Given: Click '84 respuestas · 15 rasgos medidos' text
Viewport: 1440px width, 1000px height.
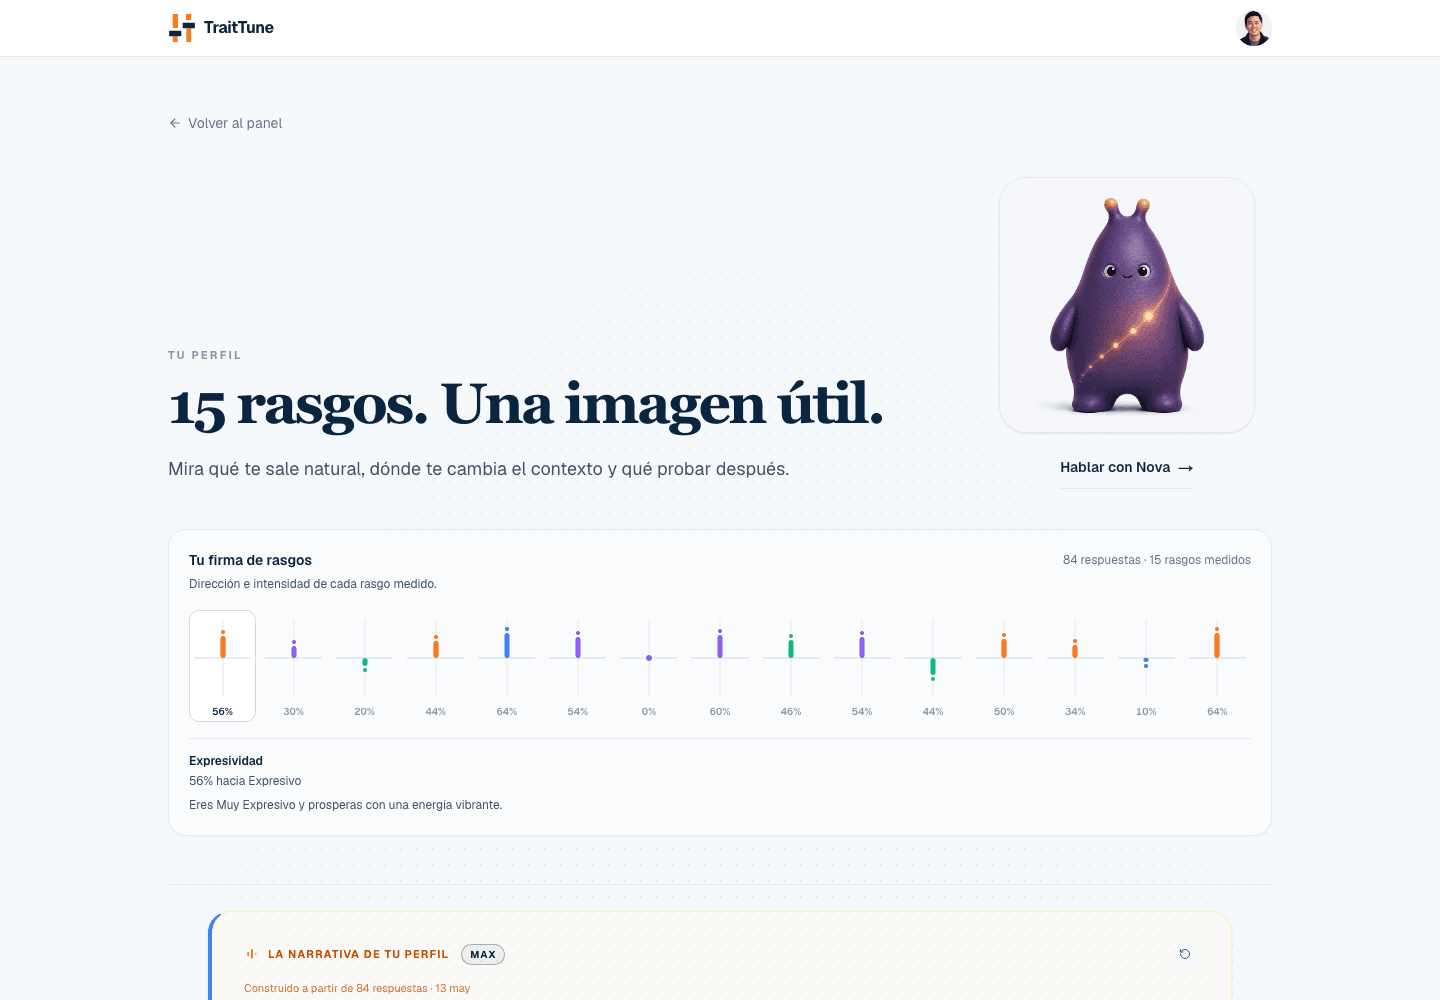Looking at the screenshot, I should pyautogui.click(x=1157, y=560).
